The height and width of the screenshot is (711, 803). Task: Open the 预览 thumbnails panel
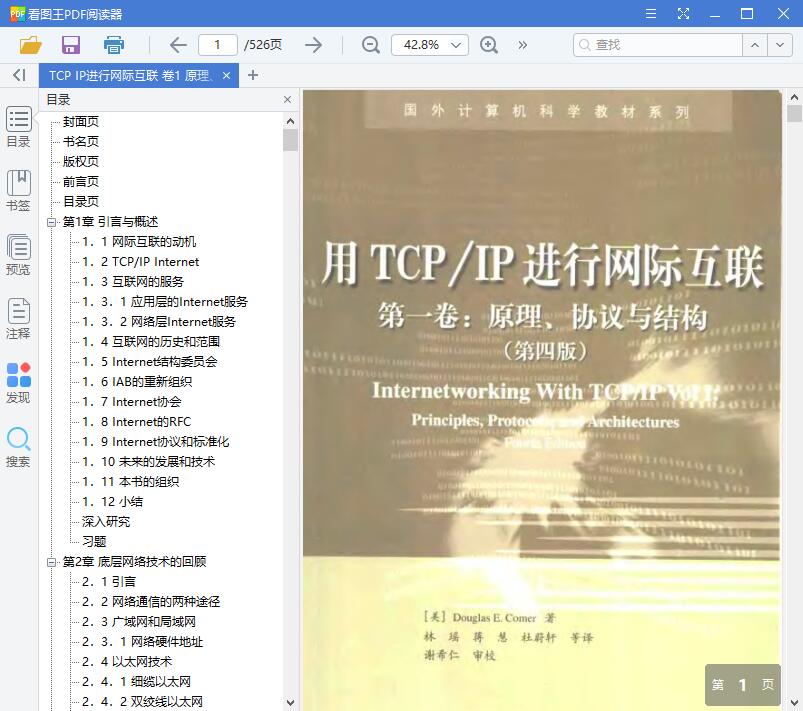coord(18,255)
